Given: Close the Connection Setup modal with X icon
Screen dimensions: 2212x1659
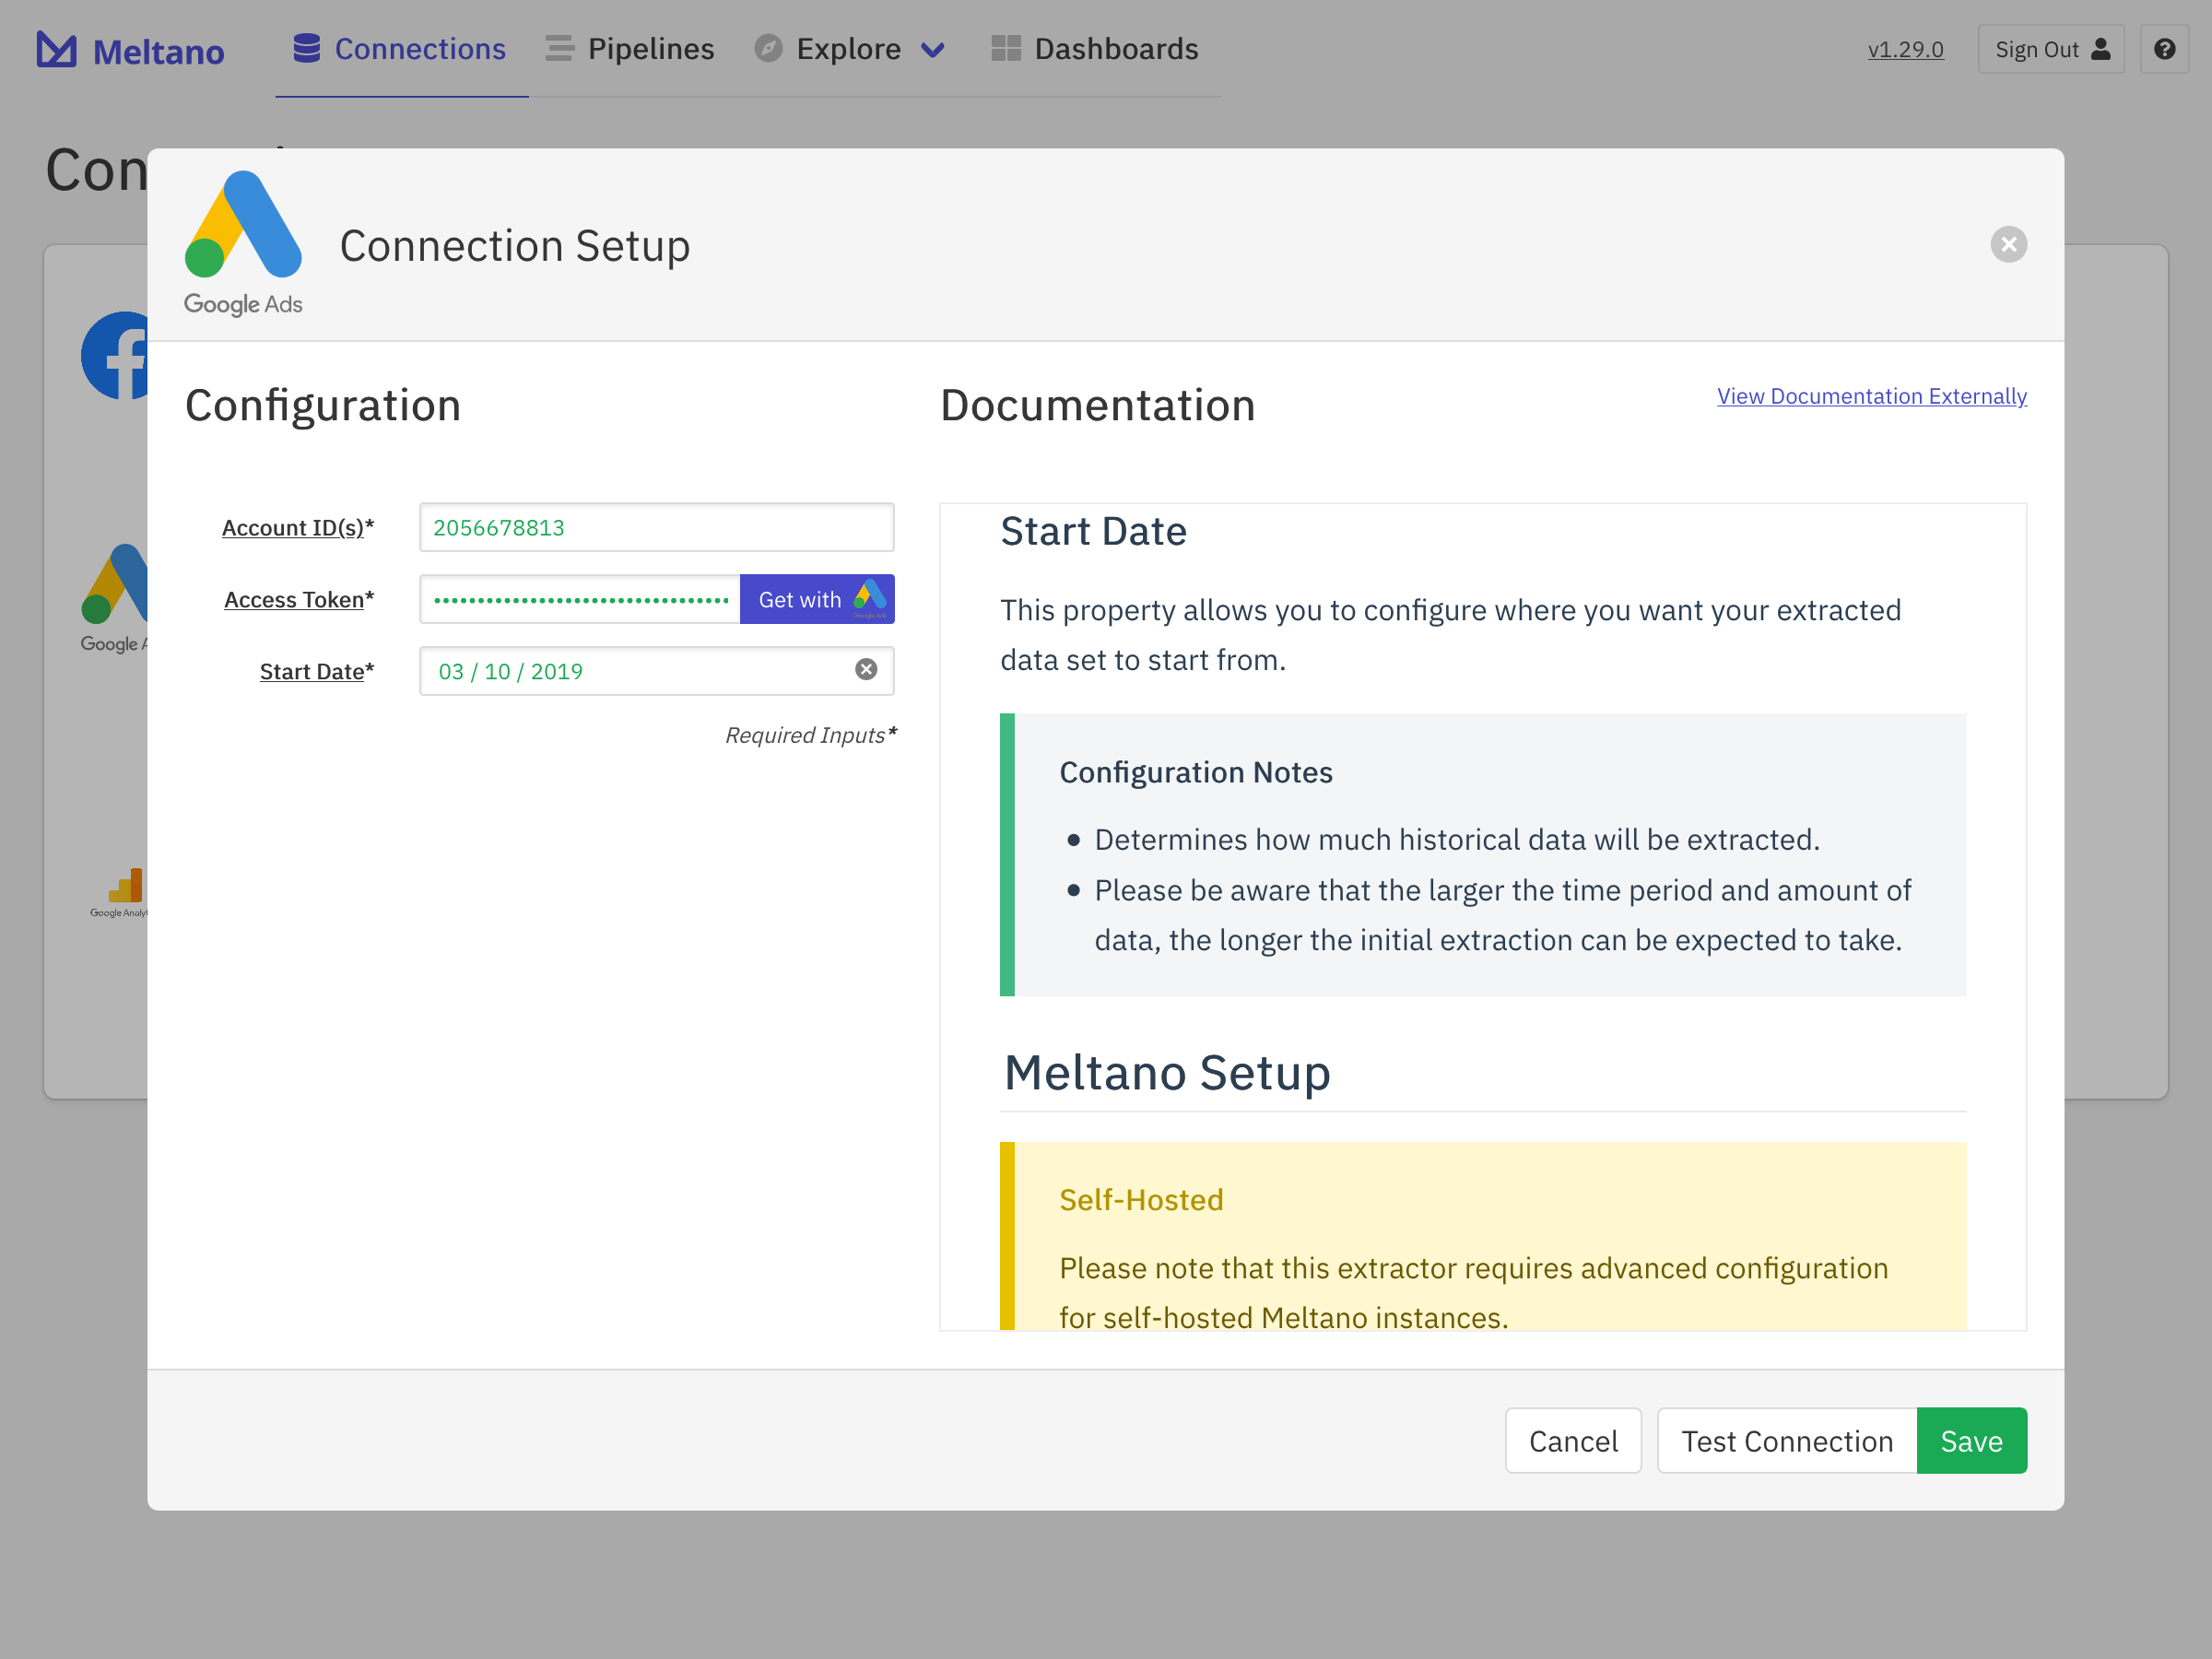Looking at the screenshot, I should 2008,245.
